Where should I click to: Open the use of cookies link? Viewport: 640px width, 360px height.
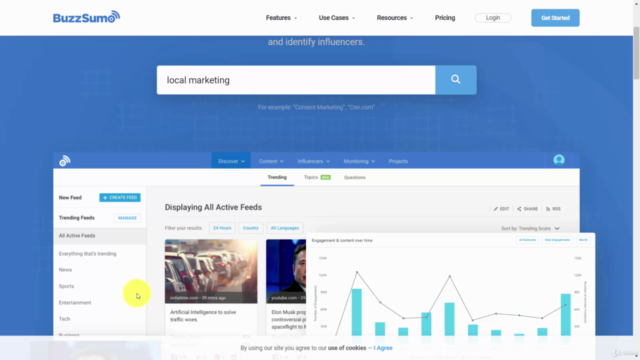[x=347, y=348]
